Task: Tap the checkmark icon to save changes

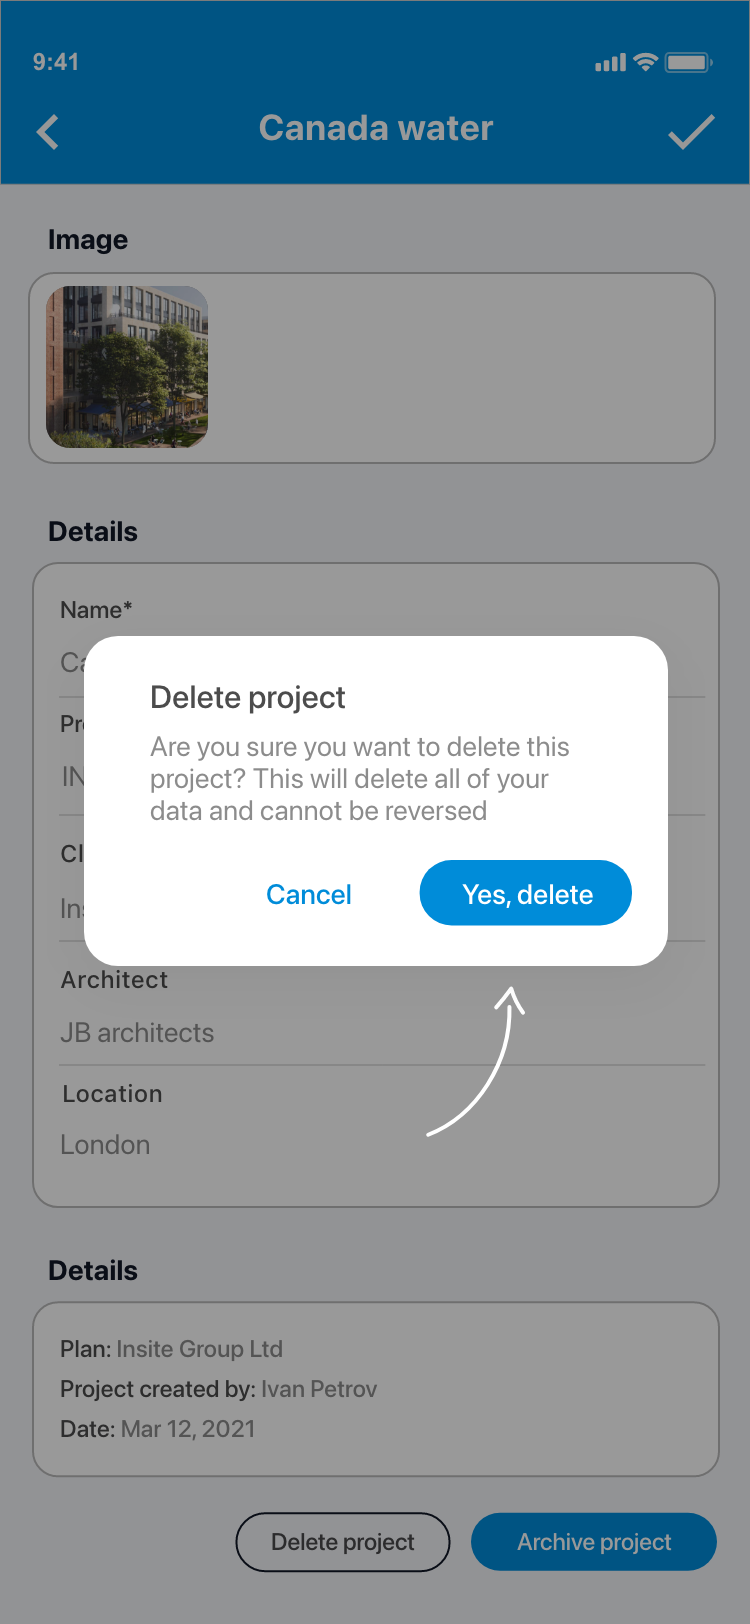Action: point(691,132)
